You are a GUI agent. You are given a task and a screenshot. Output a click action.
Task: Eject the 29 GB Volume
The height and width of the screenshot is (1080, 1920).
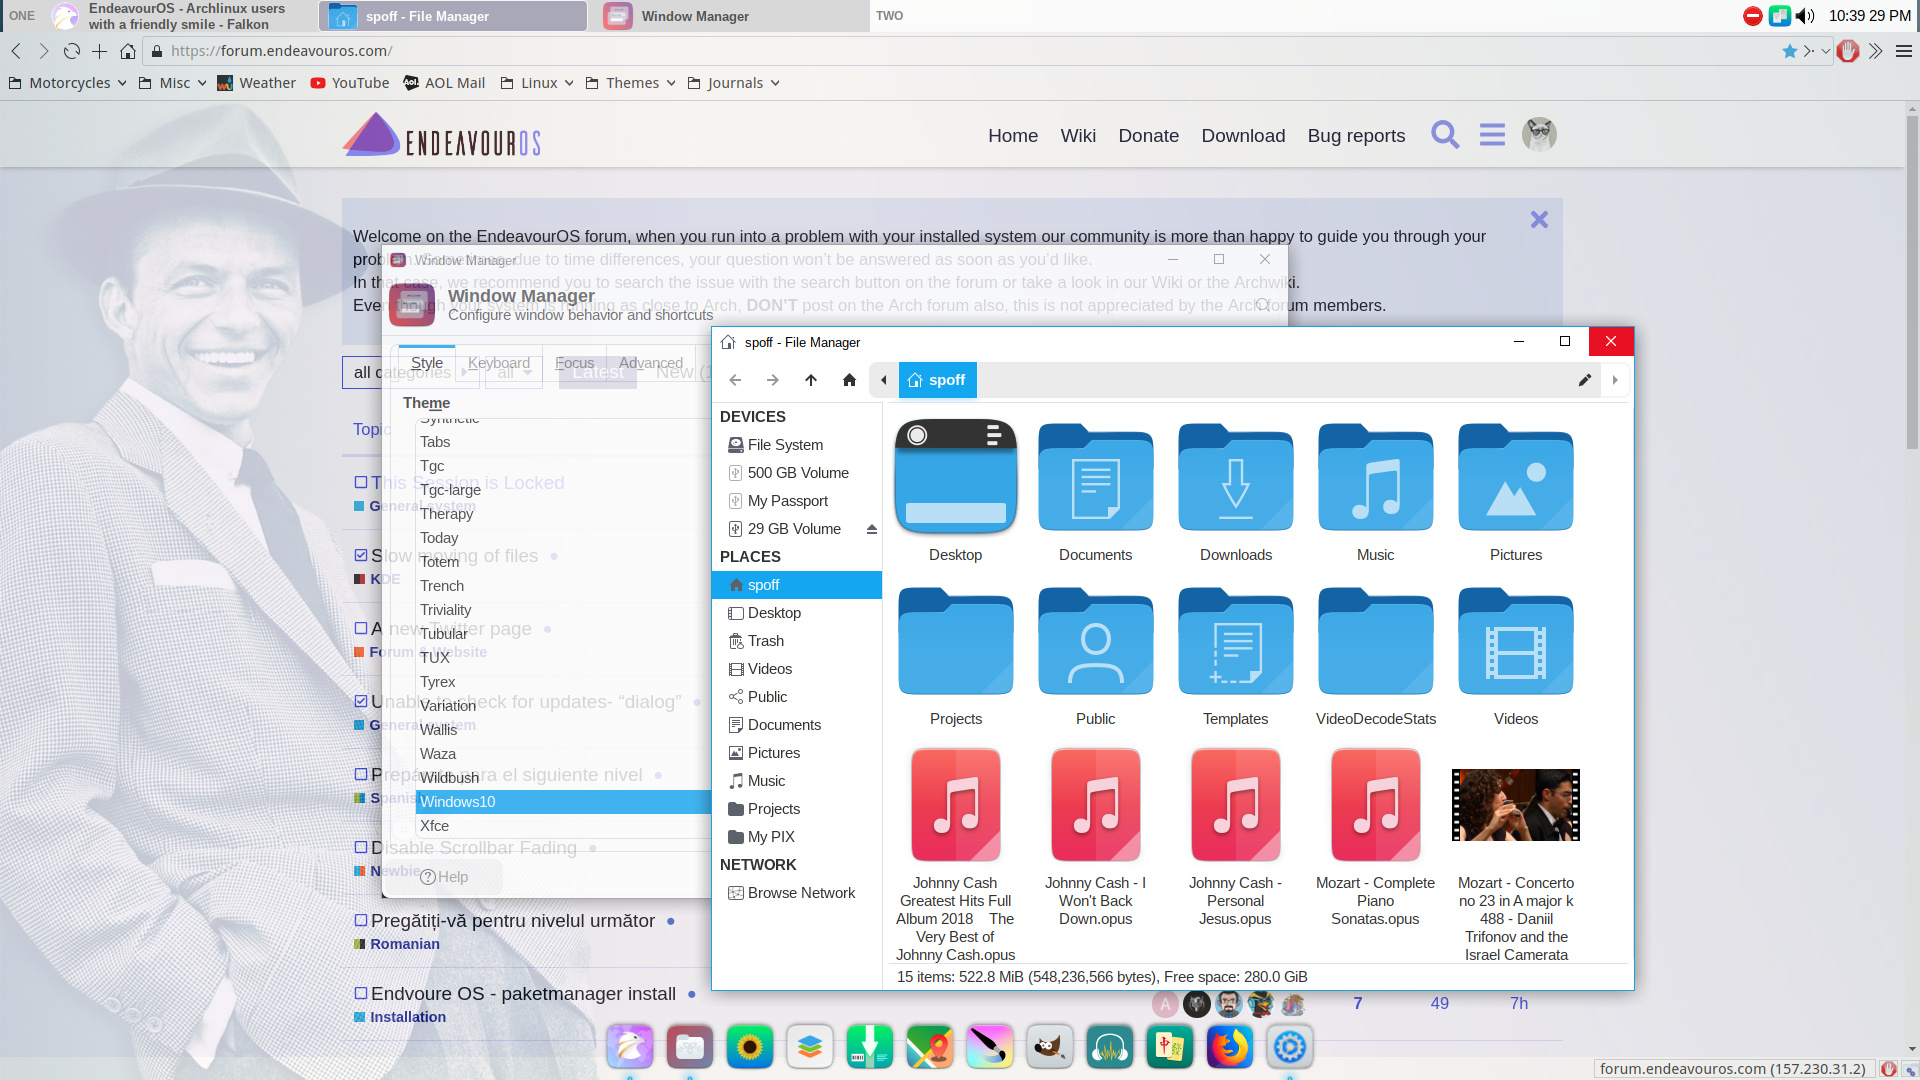coord(872,529)
